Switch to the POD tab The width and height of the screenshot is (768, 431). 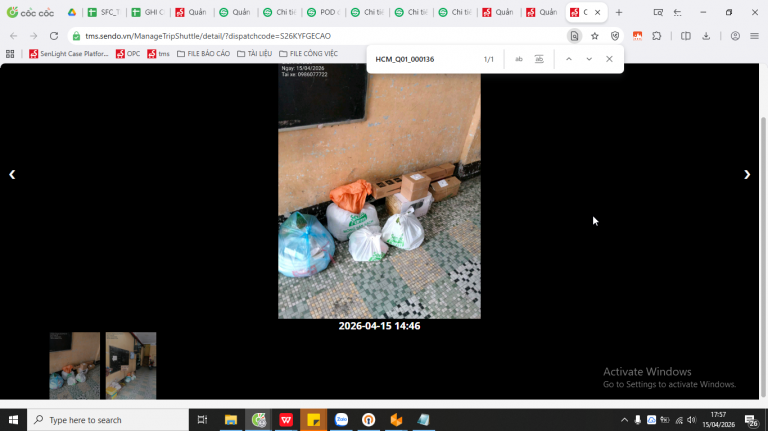click(x=323, y=12)
